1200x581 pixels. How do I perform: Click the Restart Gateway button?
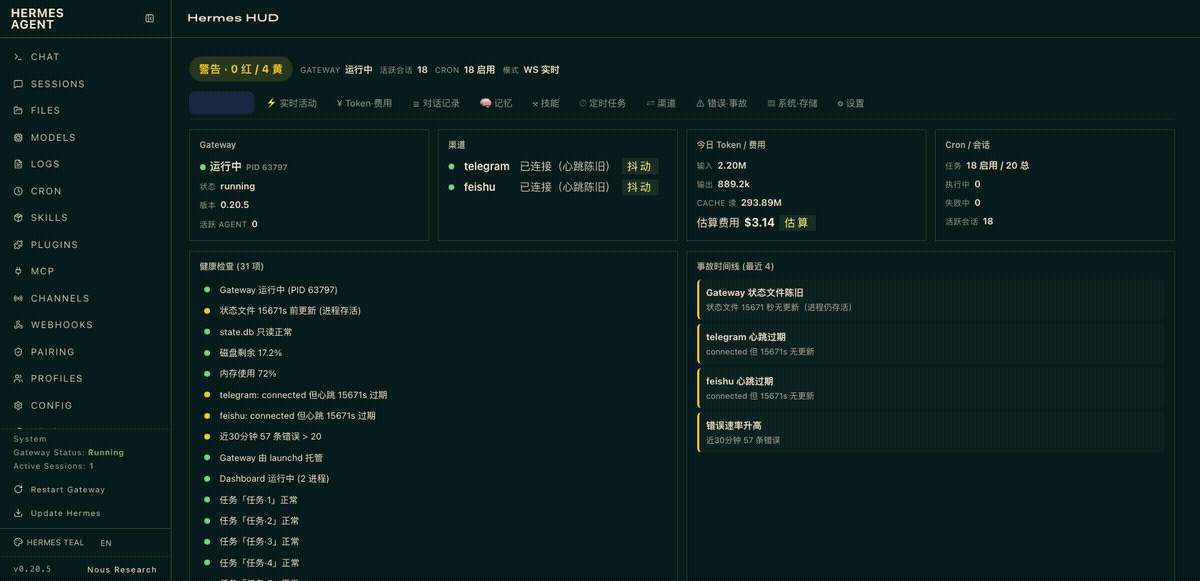pyautogui.click(x=59, y=490)
